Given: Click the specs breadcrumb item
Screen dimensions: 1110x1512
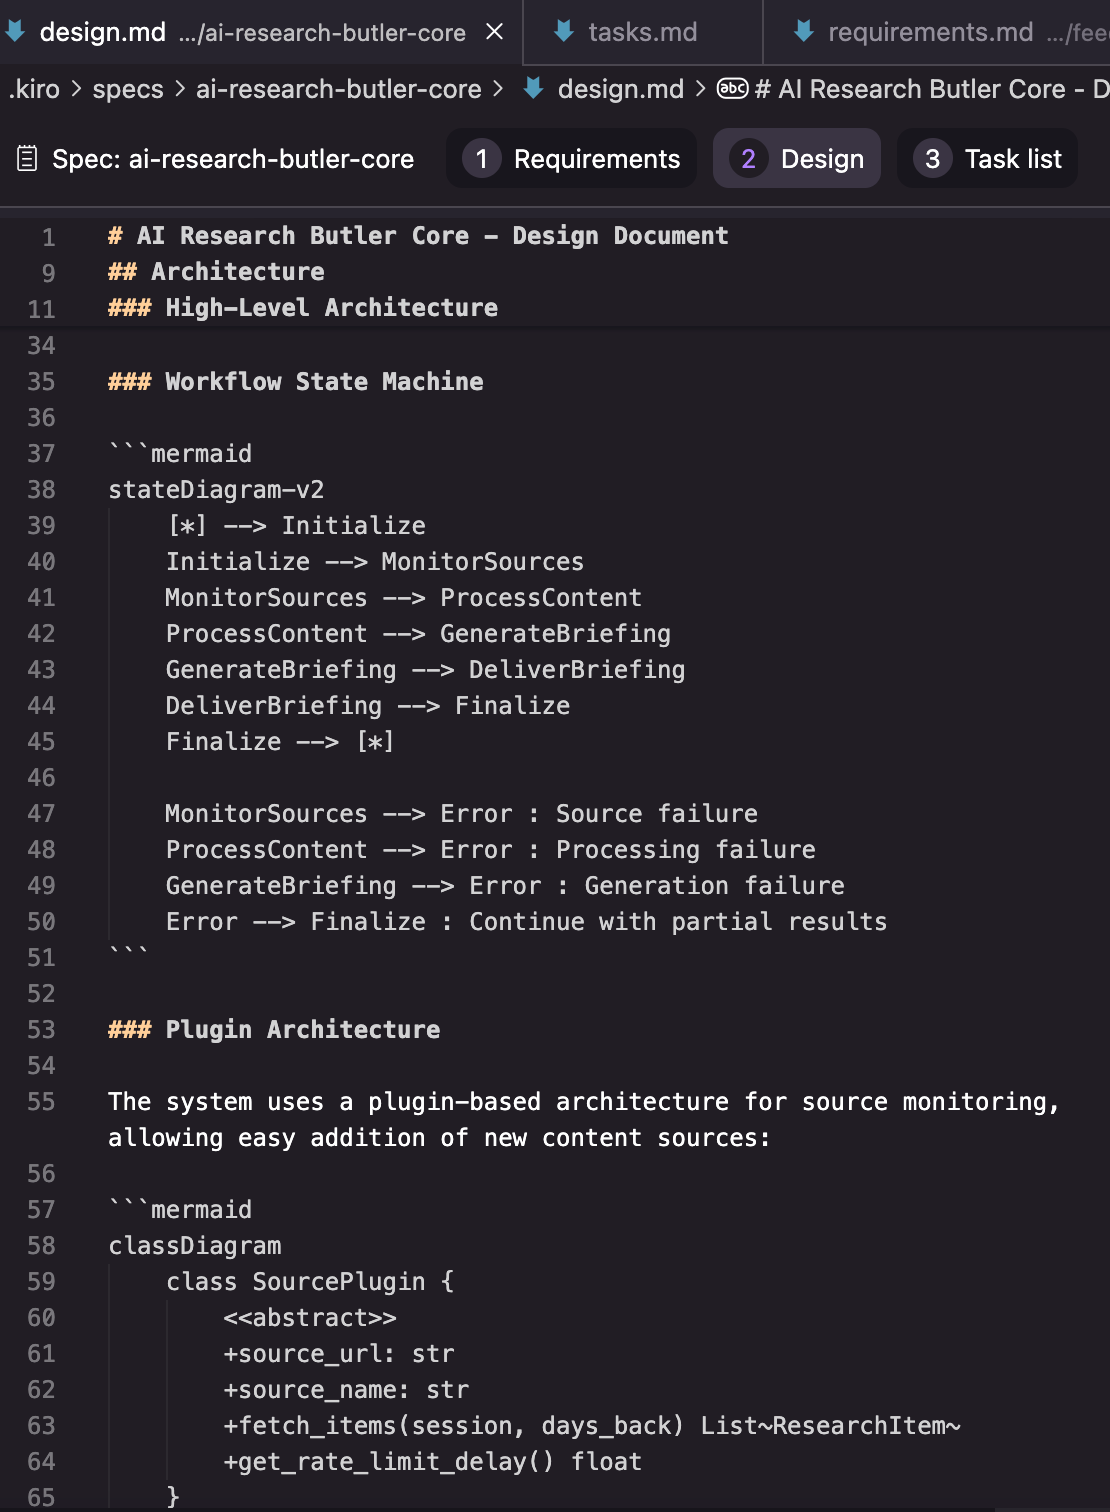Looking at the screenshot, I should click(x=128, y=89).
